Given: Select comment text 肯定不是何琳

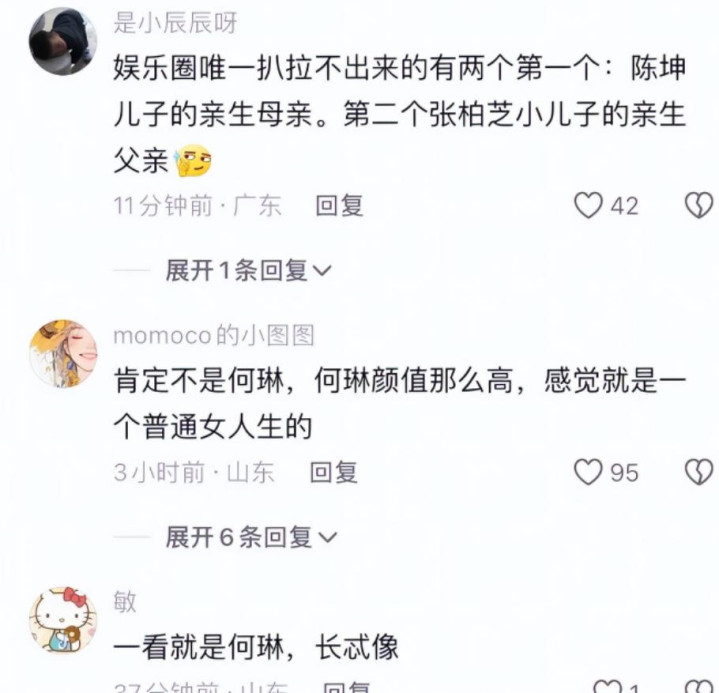Looking at the screenshot, I should pyautogui.click(x=399, y=404).
